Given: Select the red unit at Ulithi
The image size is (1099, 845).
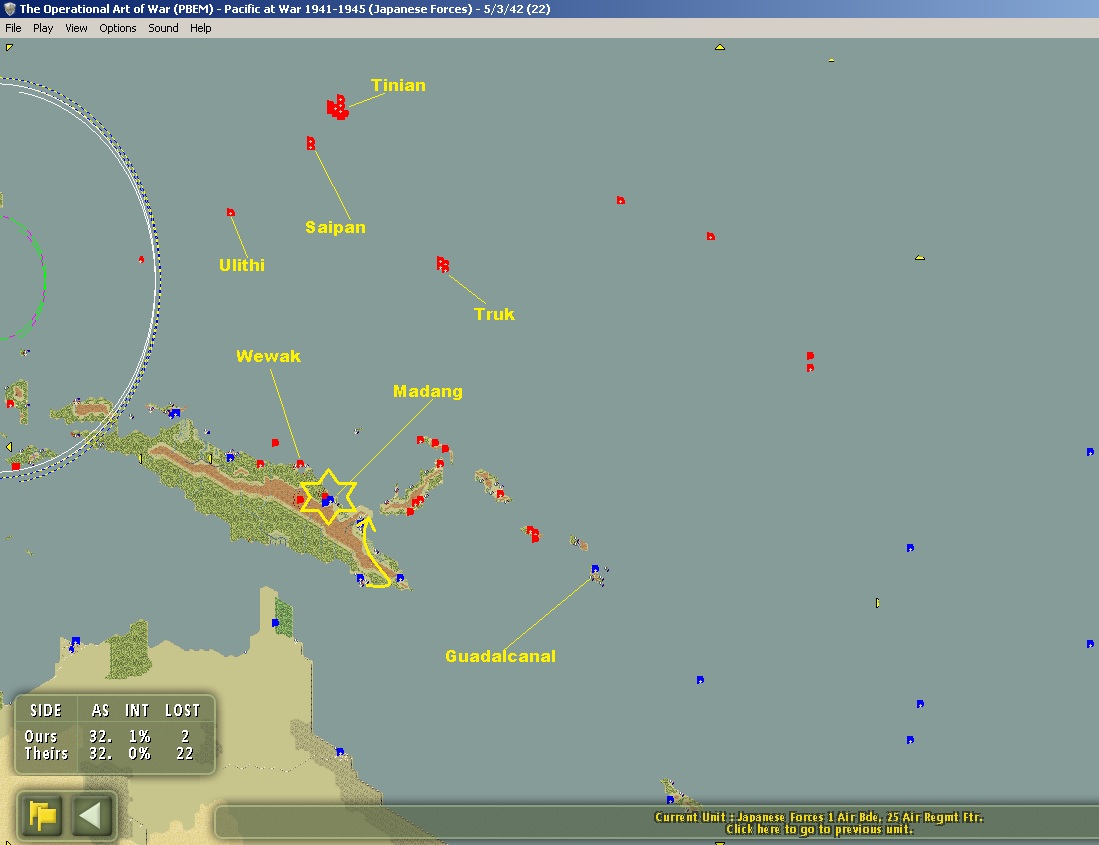Looking at the screenshot, I should 231,212.
